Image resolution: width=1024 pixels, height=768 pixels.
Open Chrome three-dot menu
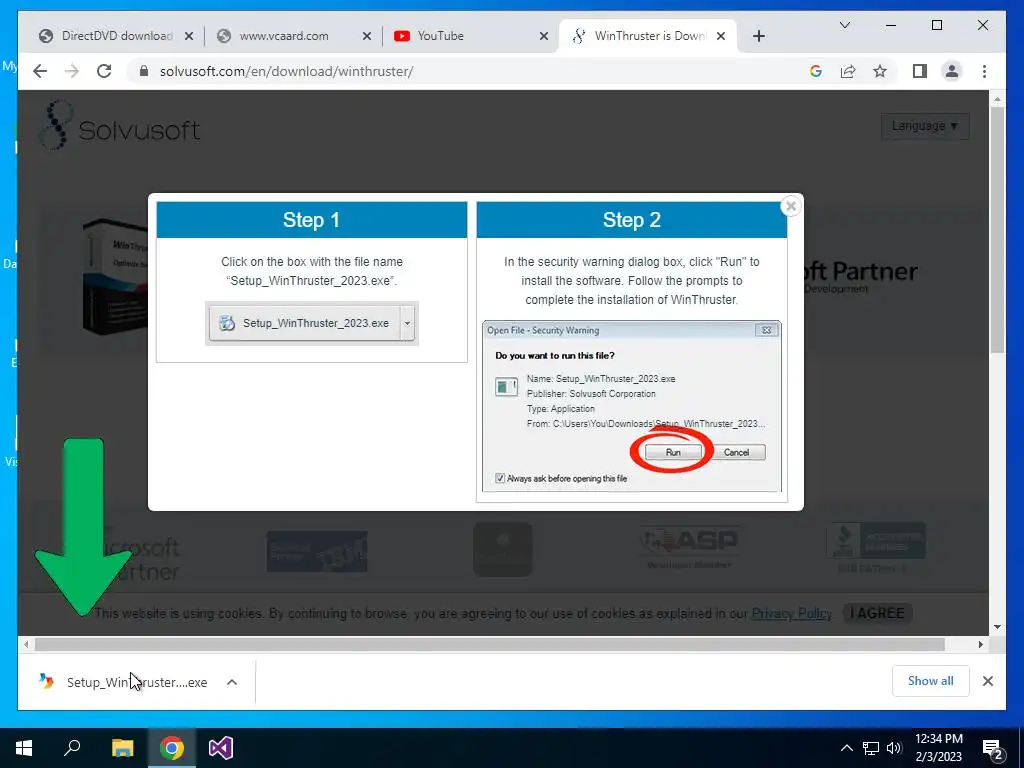984,71
